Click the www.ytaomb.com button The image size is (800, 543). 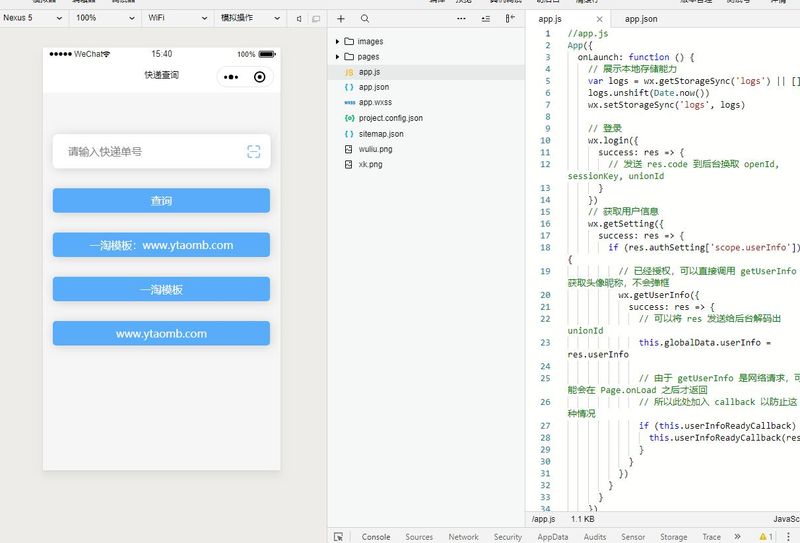161,333
